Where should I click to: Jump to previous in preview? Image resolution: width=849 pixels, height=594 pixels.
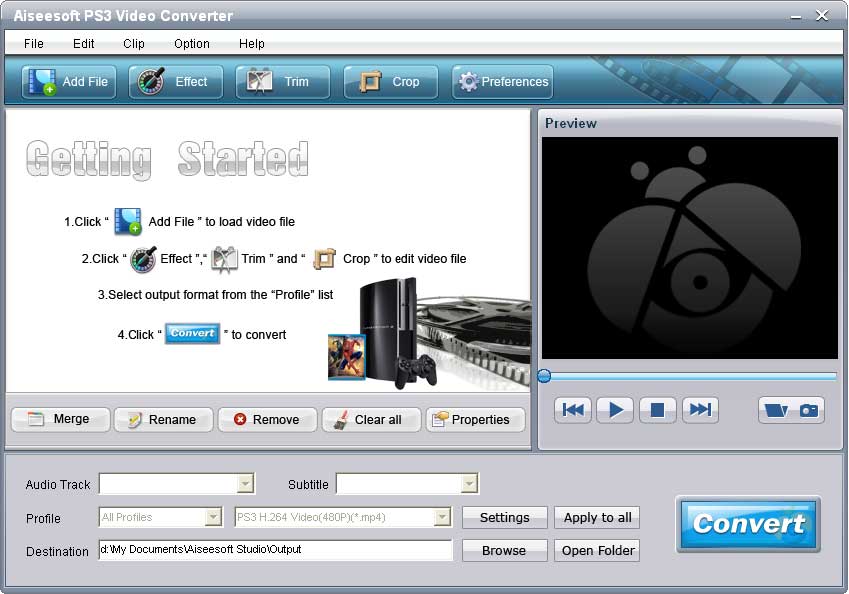573,410
